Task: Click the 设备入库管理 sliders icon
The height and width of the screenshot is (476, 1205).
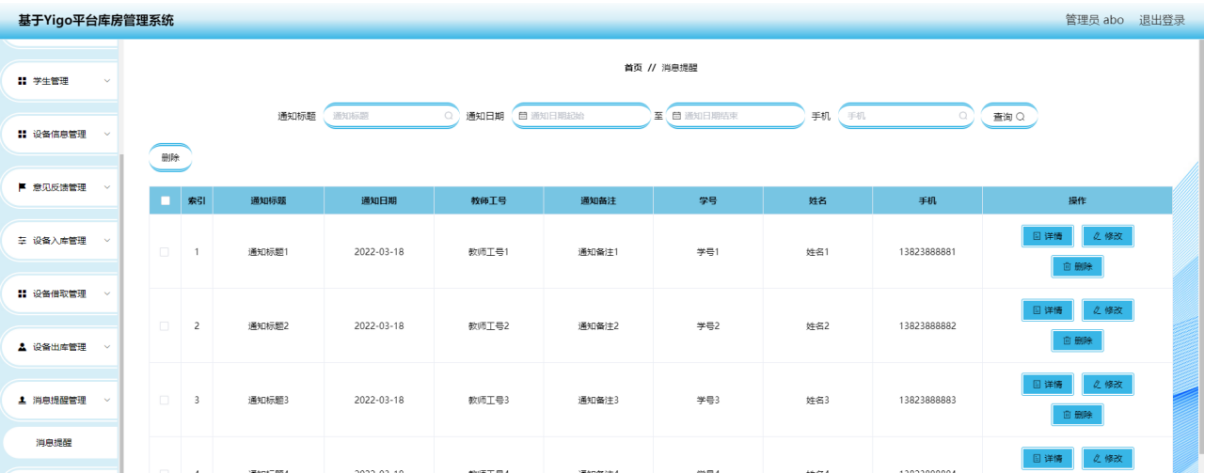Action: [x=22, y=240]
